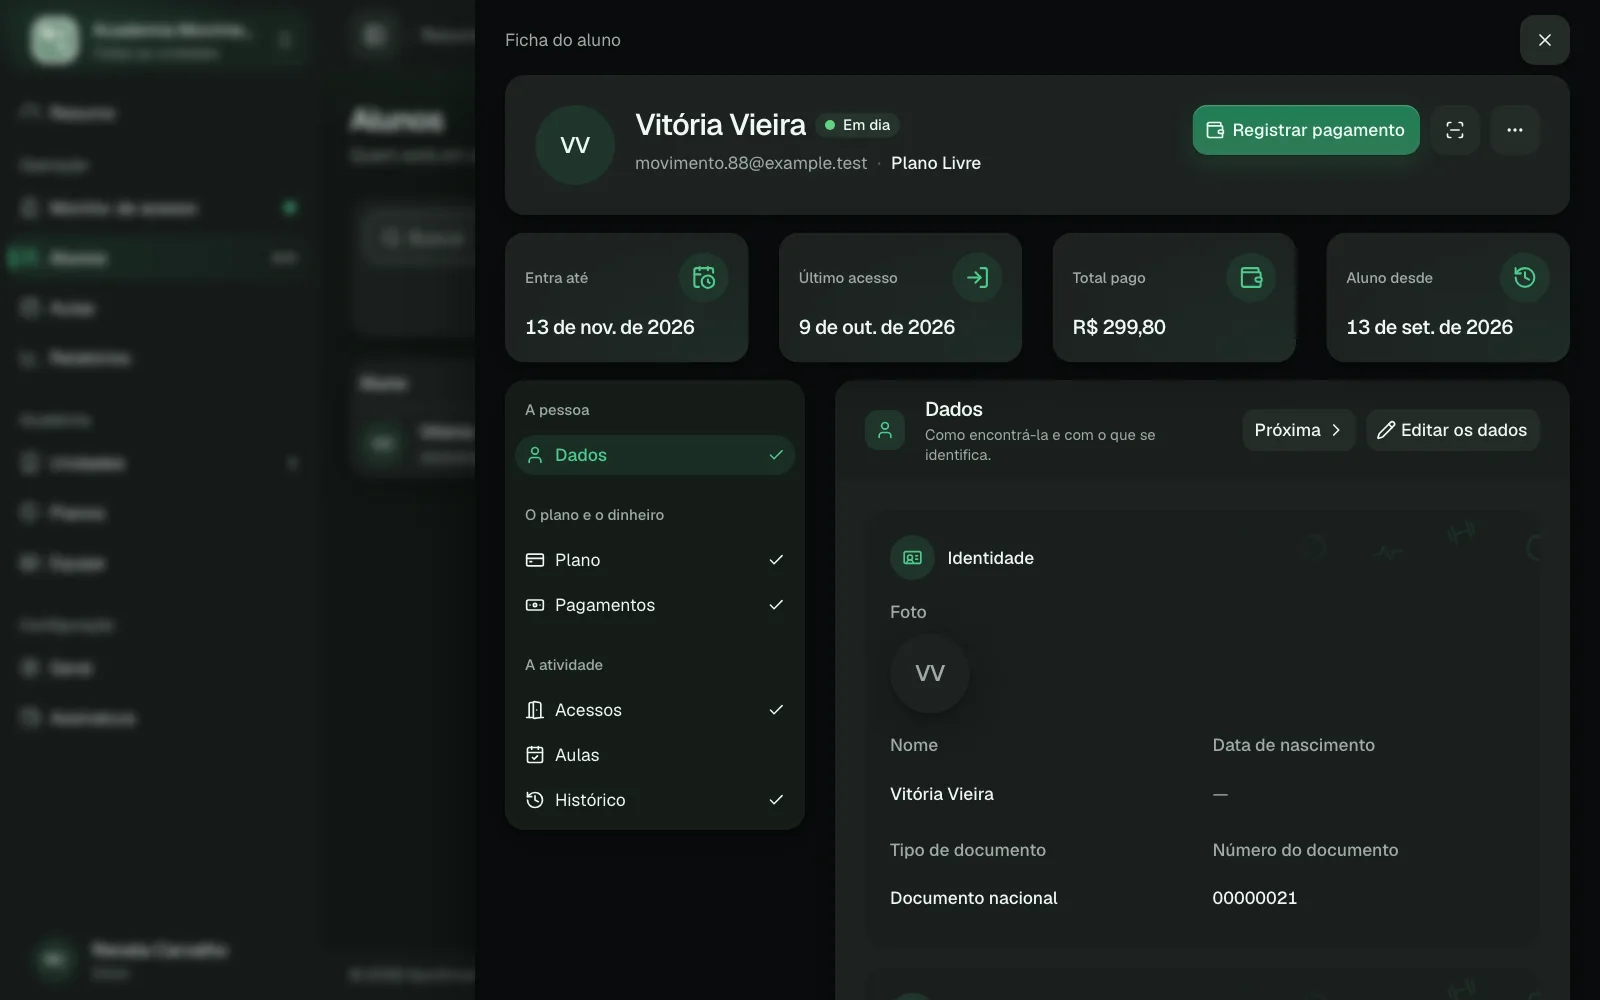Select the Dados section in side menu
This screenshot has width=1600, height=1000.
pyautogui.click(x=655, y=455)
